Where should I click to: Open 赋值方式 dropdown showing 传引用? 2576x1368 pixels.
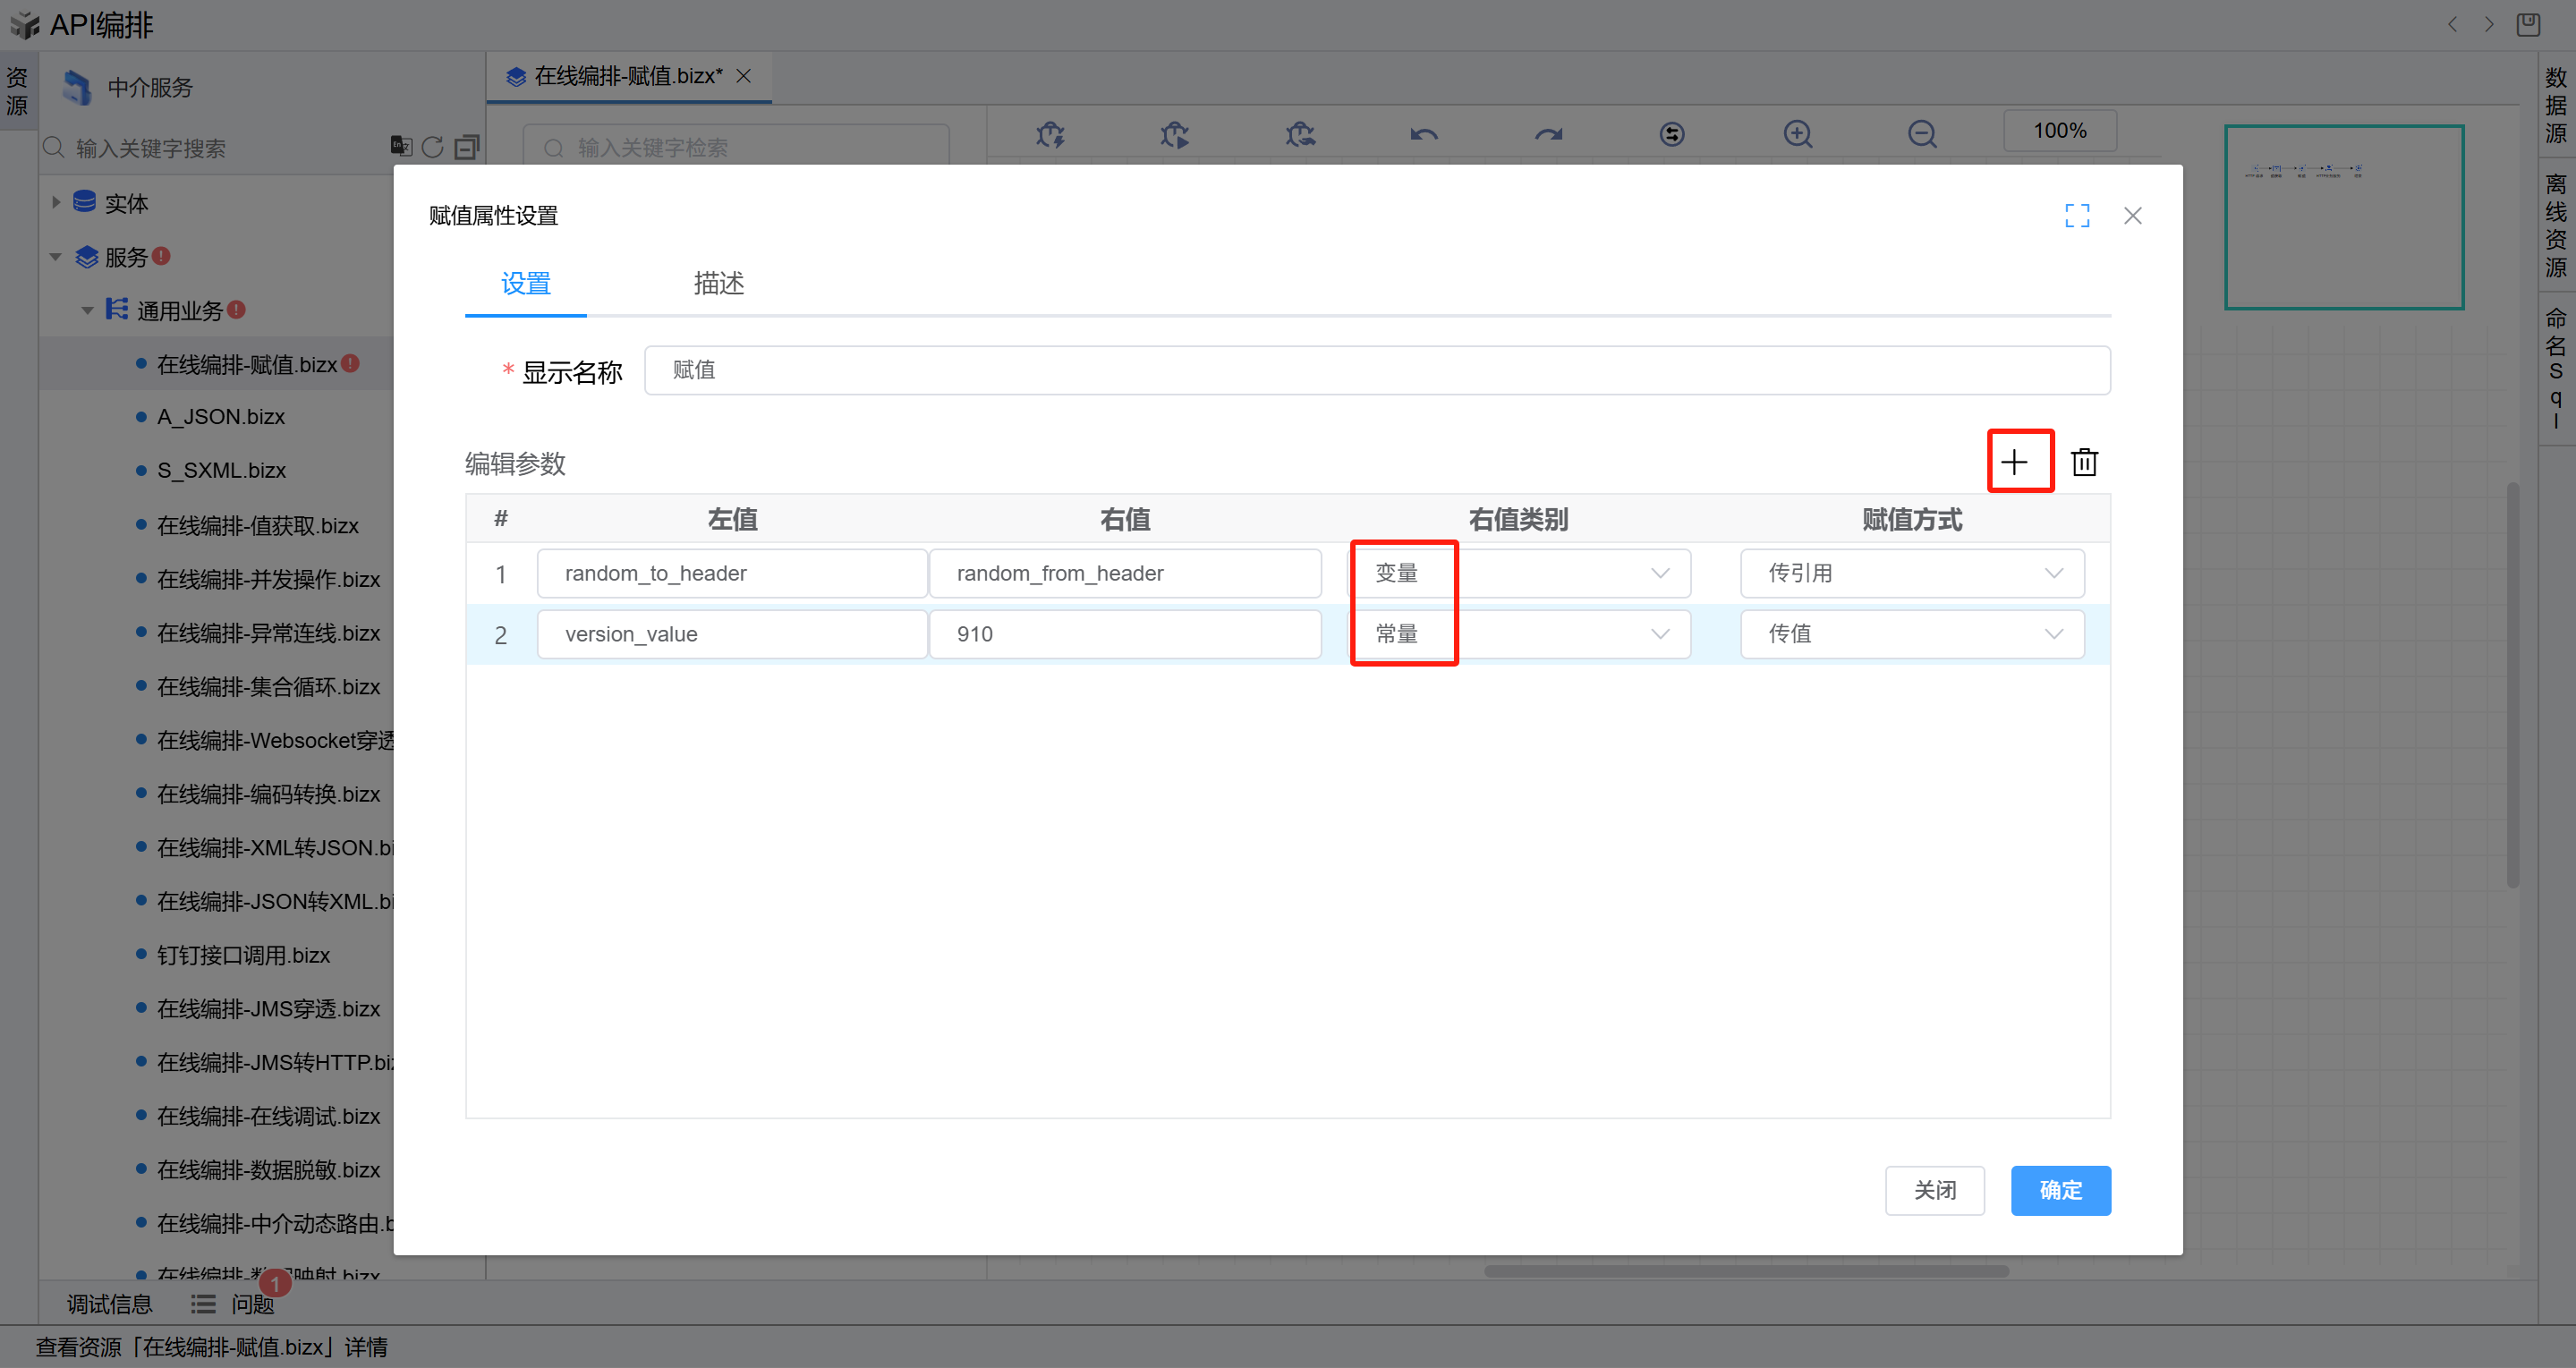click(x=1911, y=573)
